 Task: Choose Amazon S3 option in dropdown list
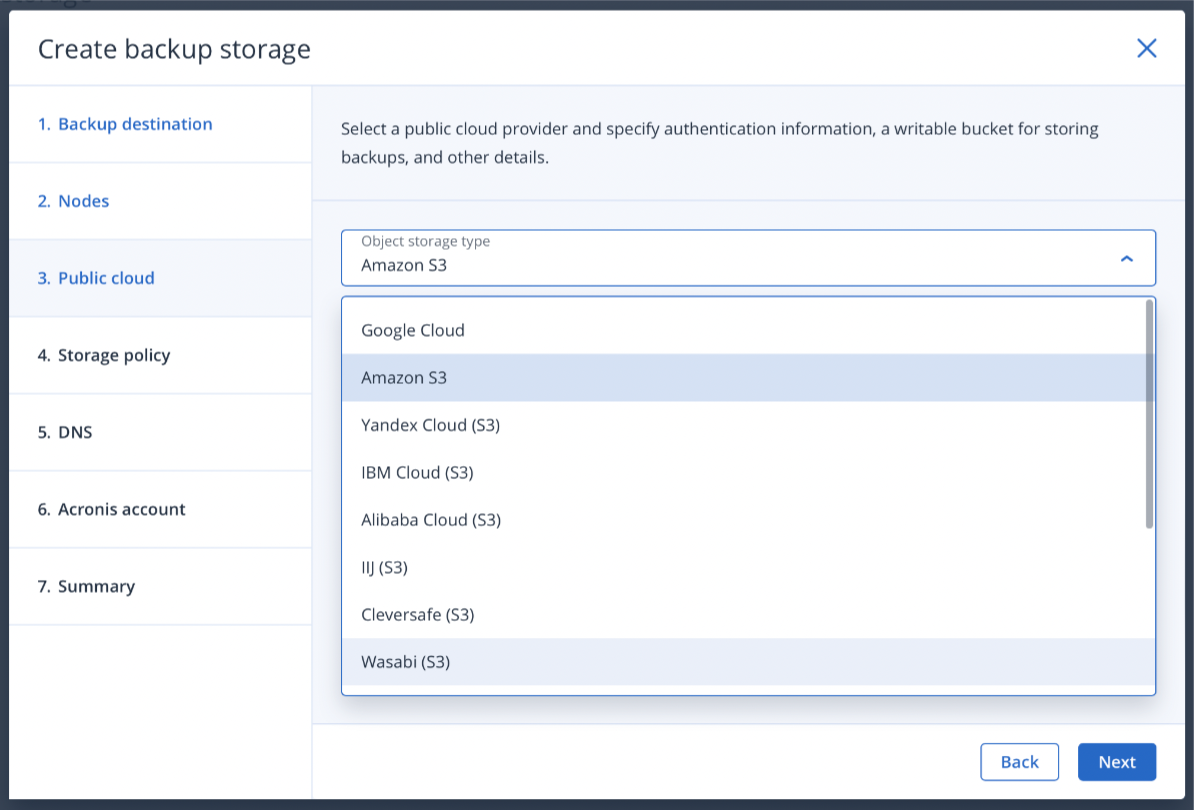pos(404,378)
